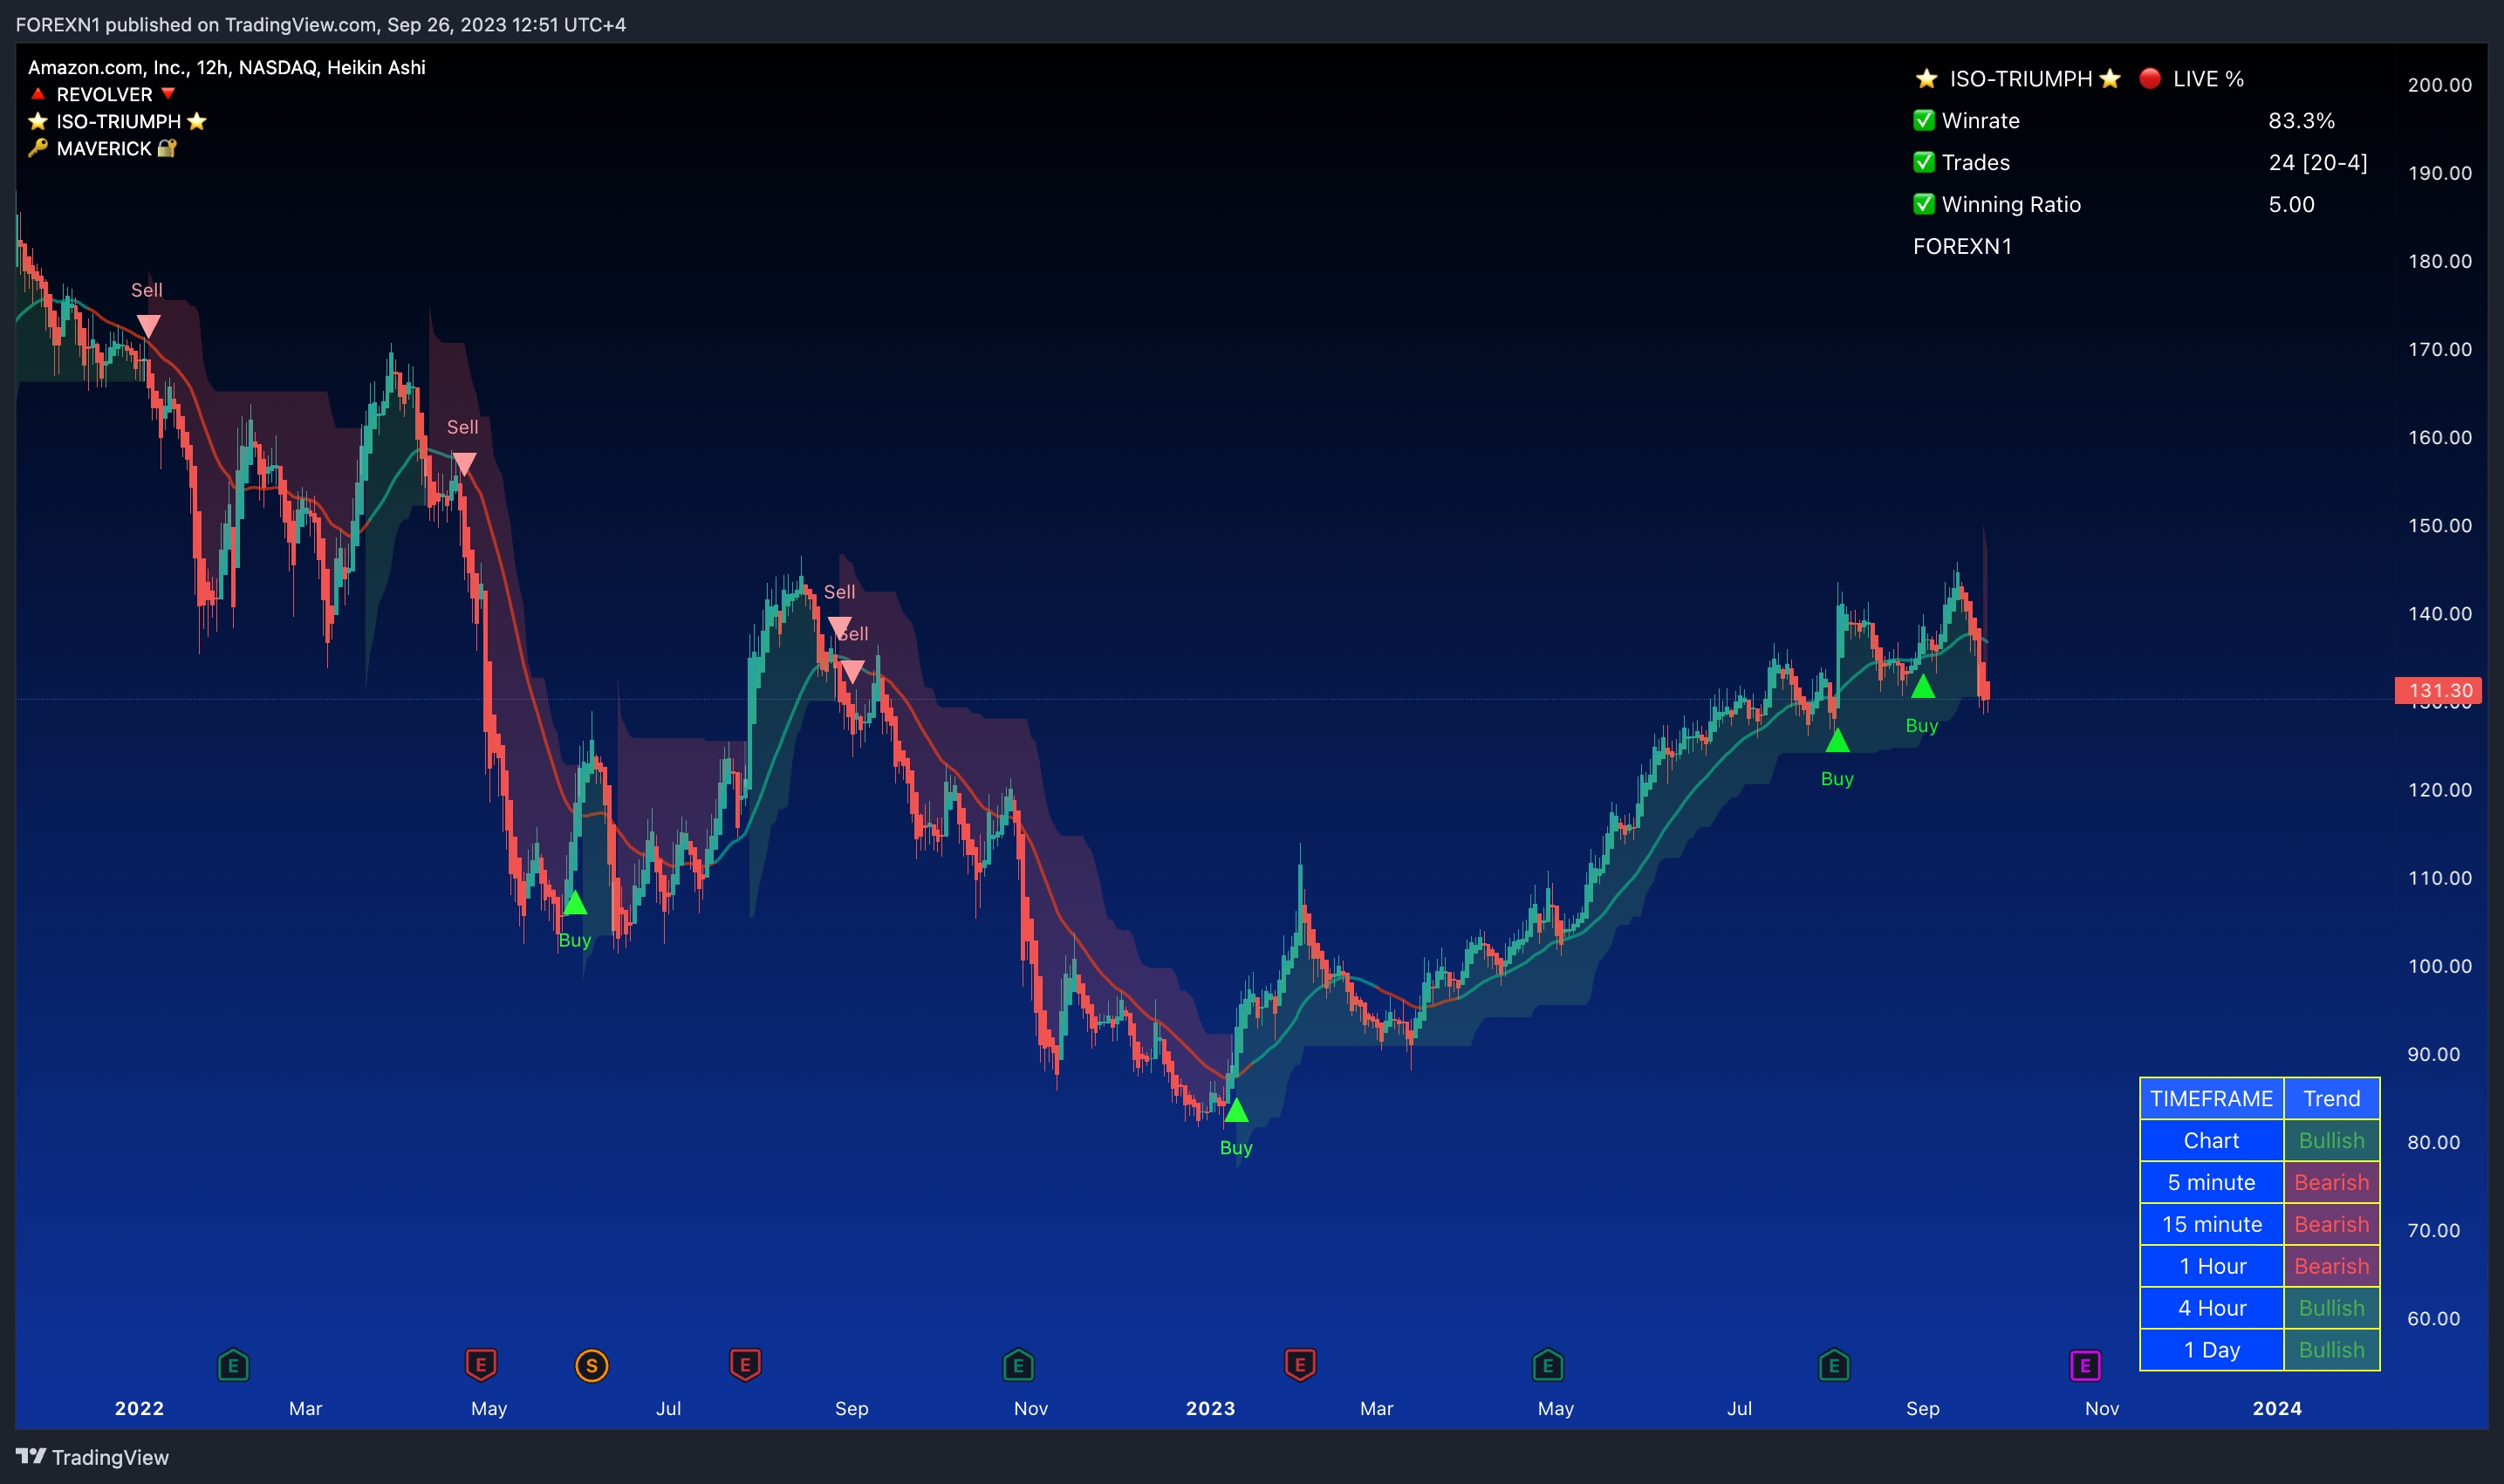The image size is (2504, 1484).
Task: Click the 2023 label on time axis
Action: pyautogui.click(x=1210, y=1408)
